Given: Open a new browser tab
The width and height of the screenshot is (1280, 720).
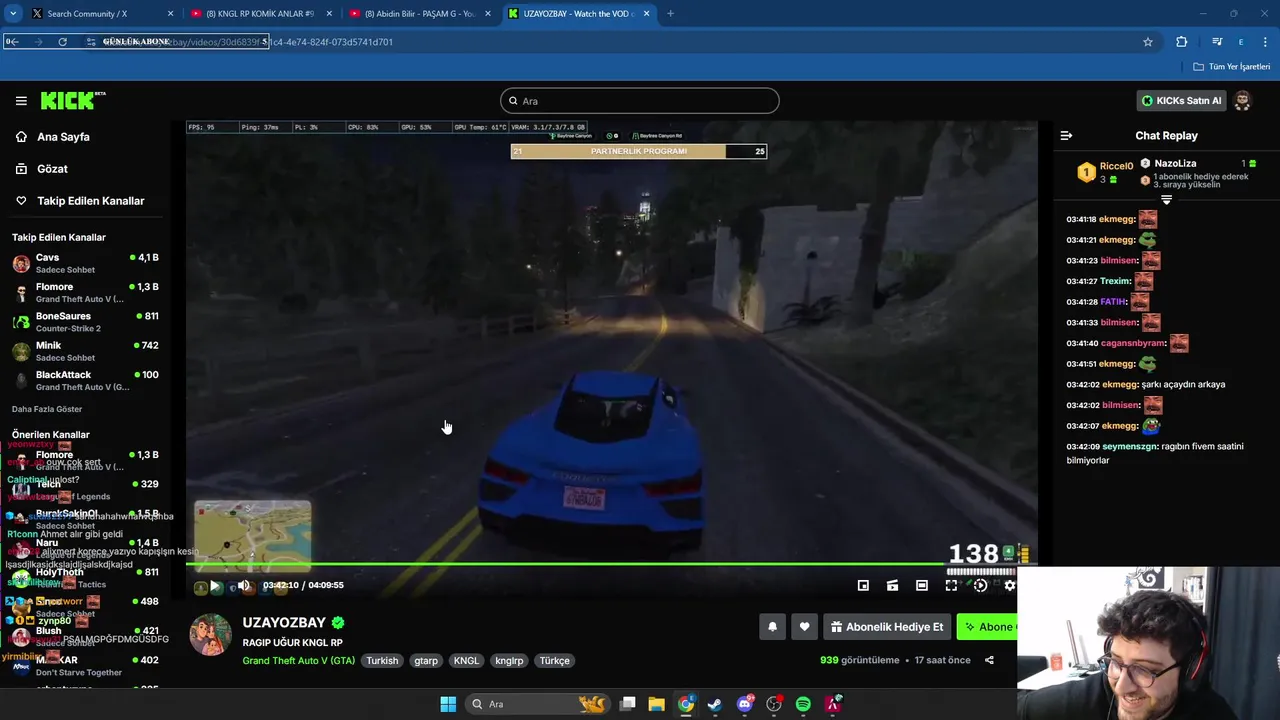Looking at the screenshot, I should click(x=670, y=14).
